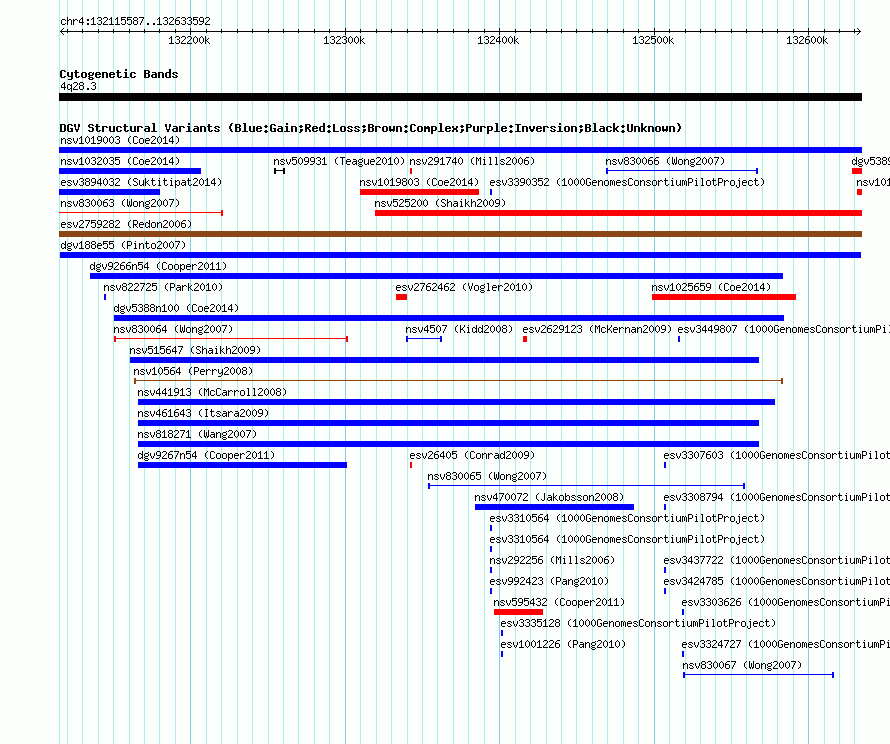Open the dgv9266n54 (Cooper2011) variant label
The image size is (890, 744).
click(x=158, y=266)
